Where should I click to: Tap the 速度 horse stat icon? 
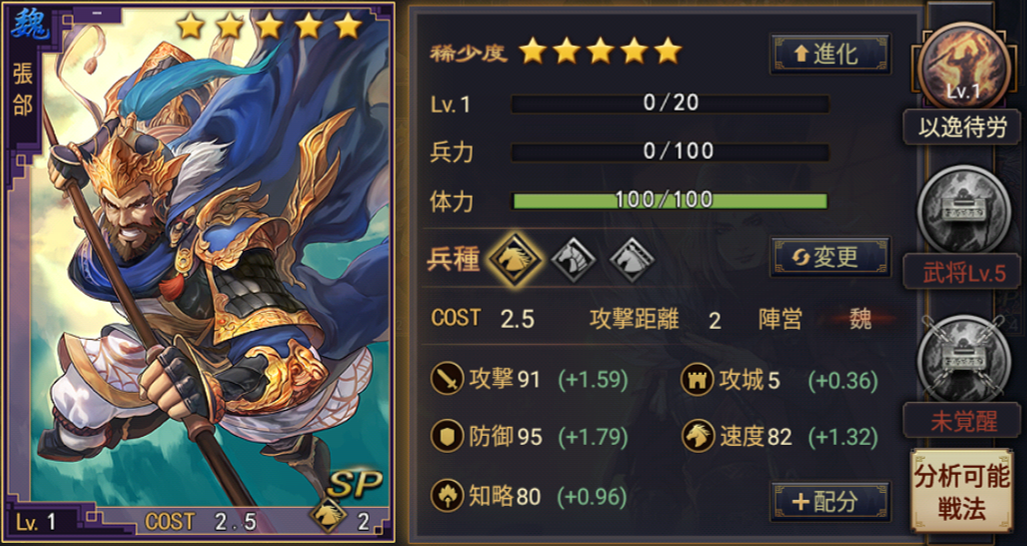(x=697, y=436)
